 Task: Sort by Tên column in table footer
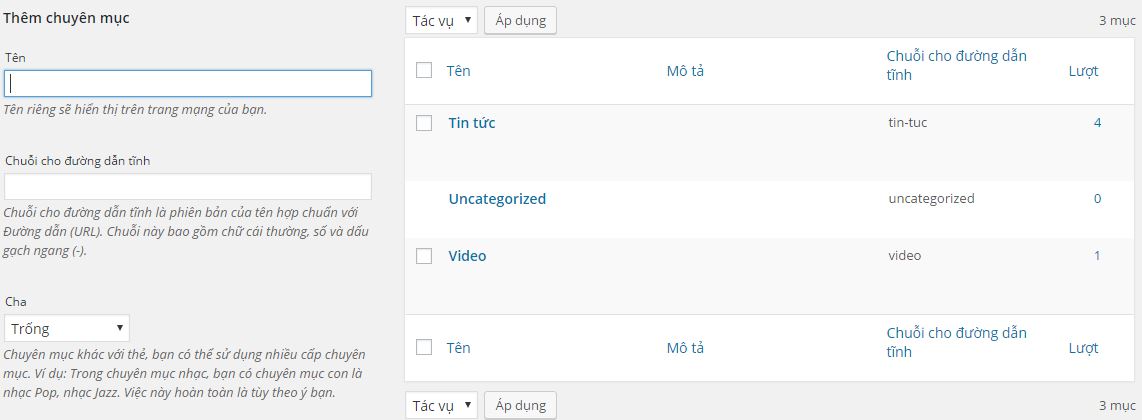tap(458, 348)
